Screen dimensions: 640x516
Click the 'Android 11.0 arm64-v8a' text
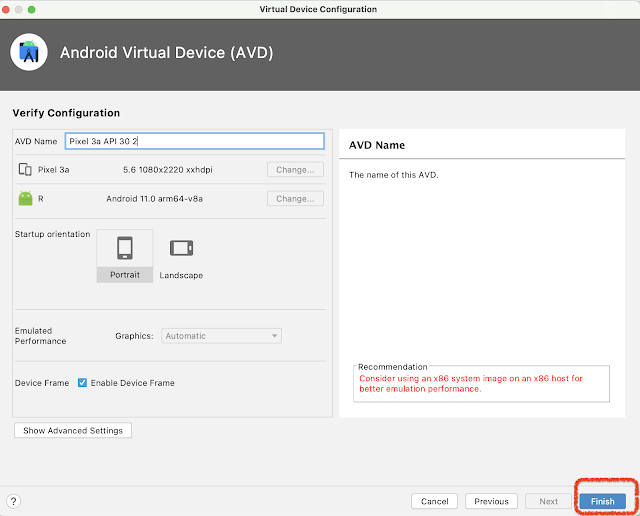pos(154,198)
